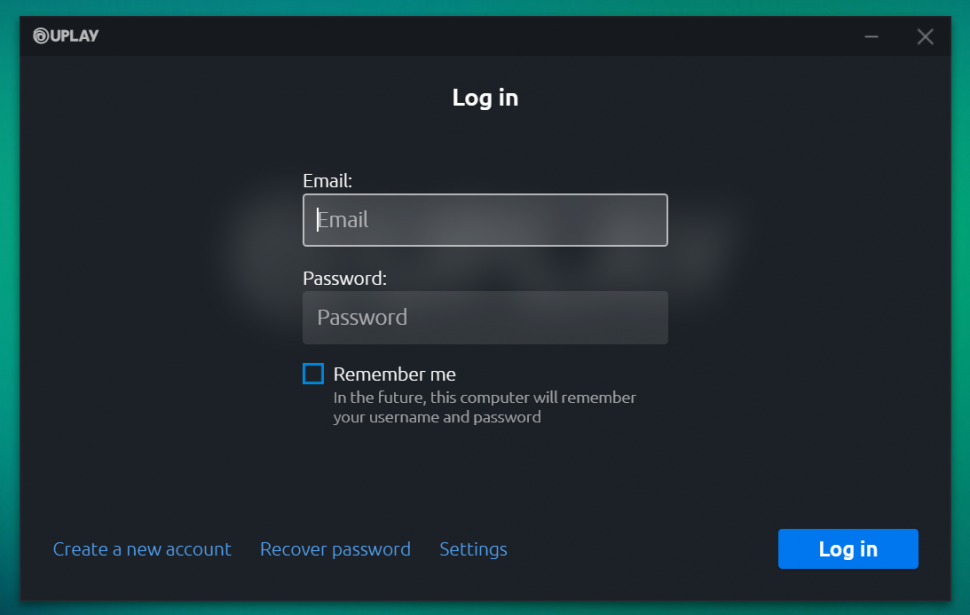
Task: Click empty dark area below the helper text
Action: [x=485, y=480]
